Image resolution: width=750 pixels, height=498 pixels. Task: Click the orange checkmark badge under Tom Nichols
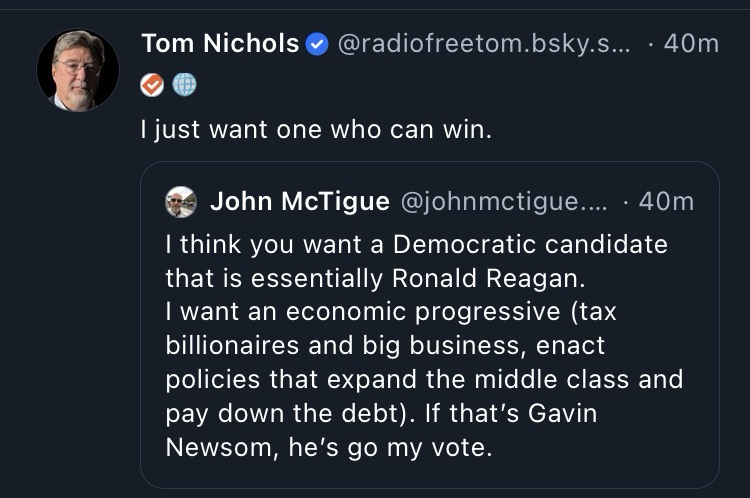pyautogui.click(x=152, y=86)
